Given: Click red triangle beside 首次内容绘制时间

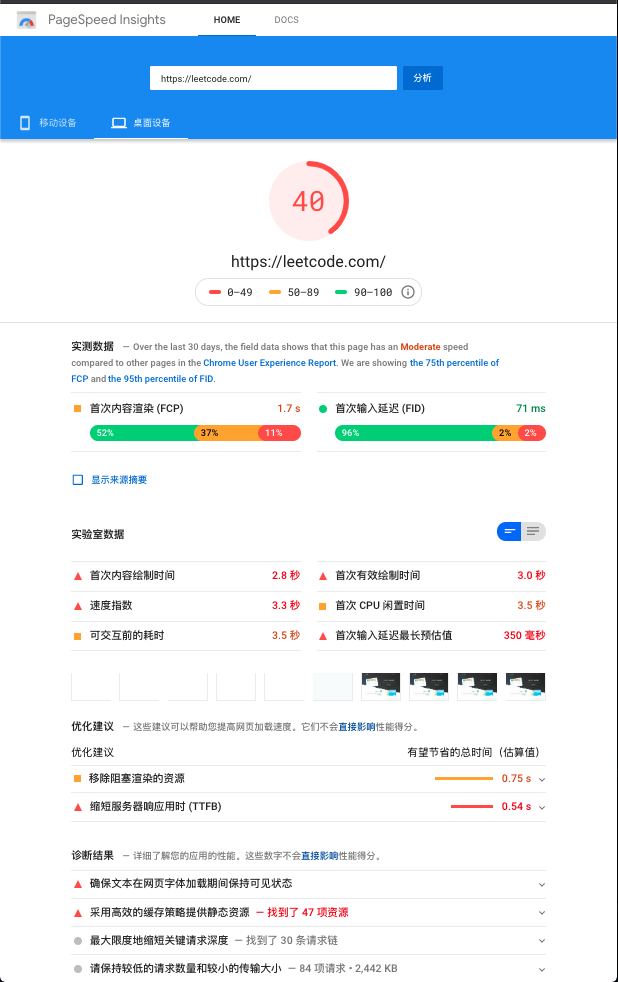Looking at the screenshot, I should [x=78, y=576].
